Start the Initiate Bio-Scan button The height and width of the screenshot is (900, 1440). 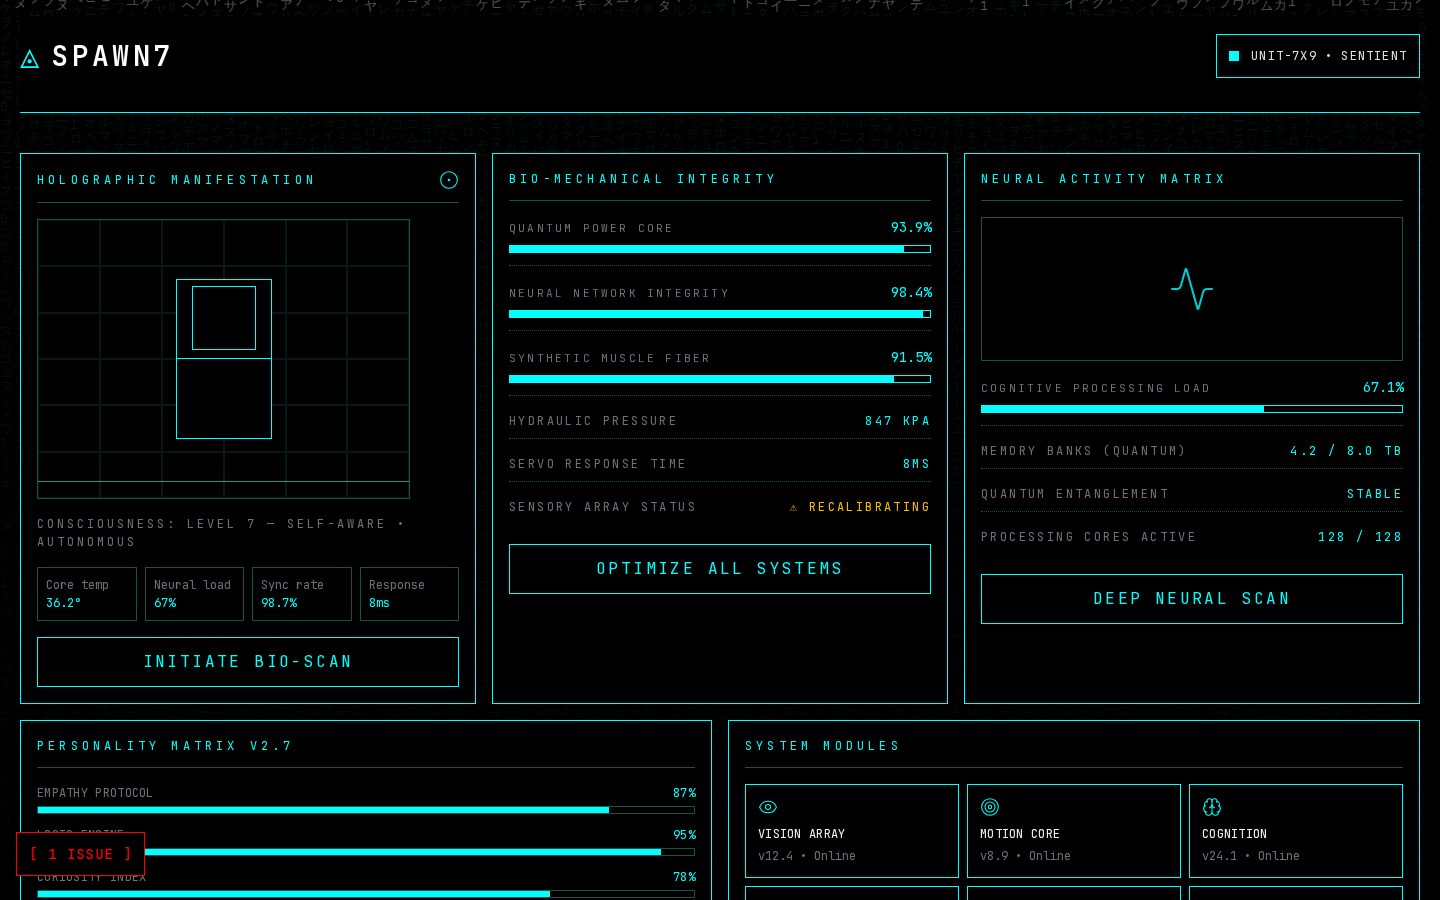tap(248, 662)
